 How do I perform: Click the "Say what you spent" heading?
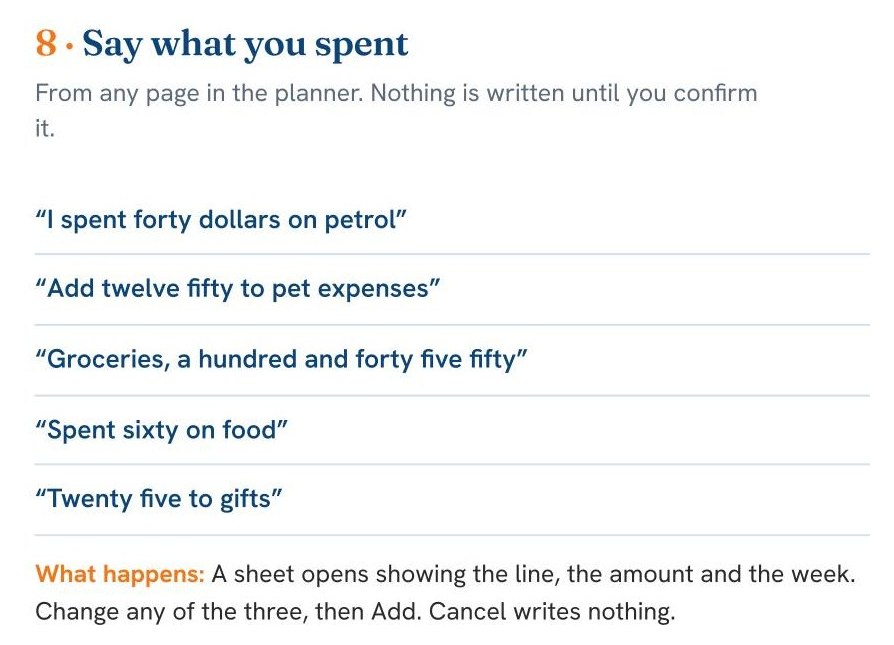[246, 44]
